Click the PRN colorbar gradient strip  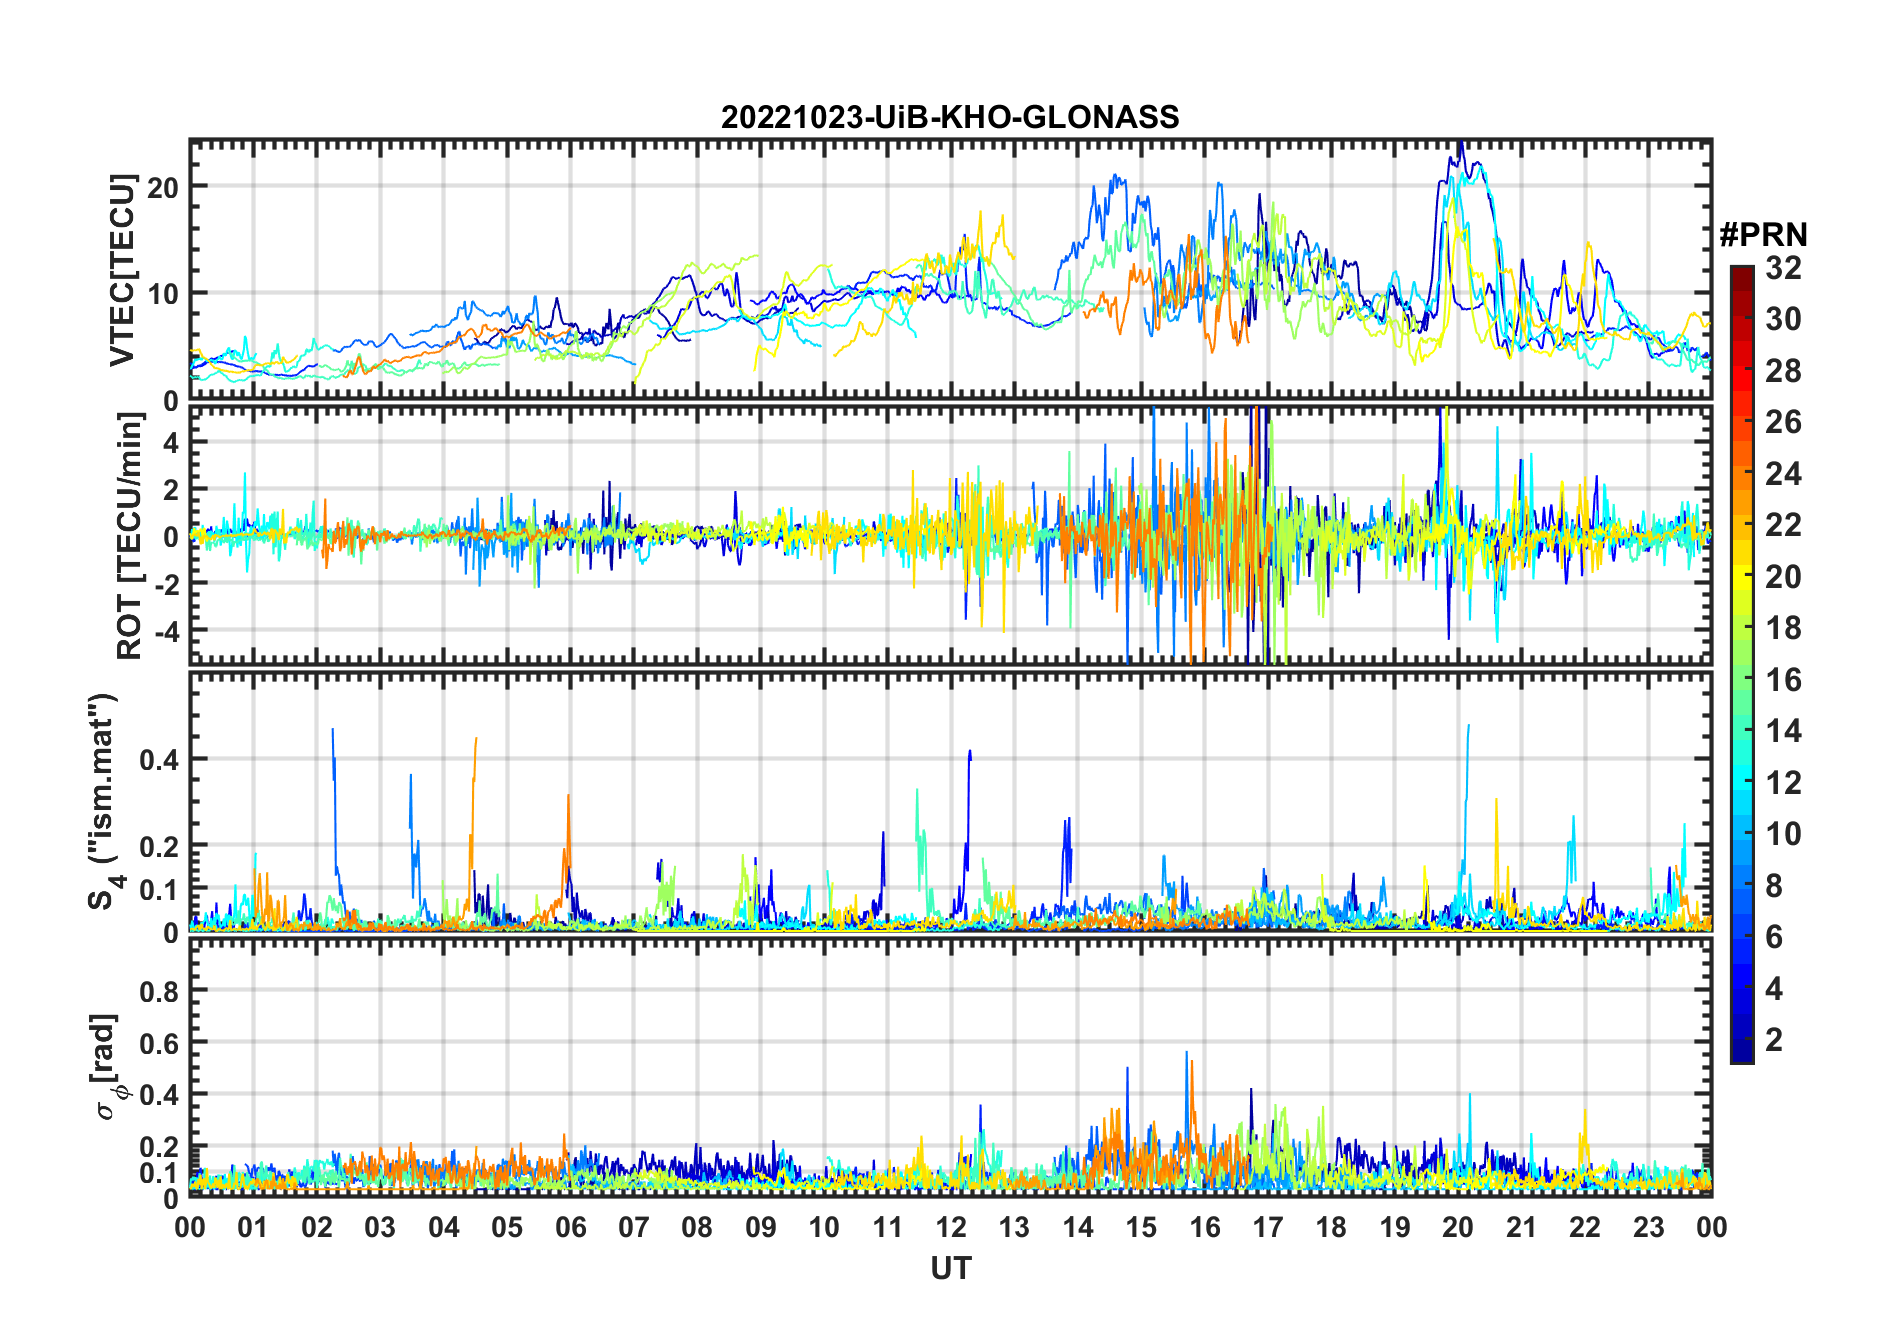(1742, 664)
